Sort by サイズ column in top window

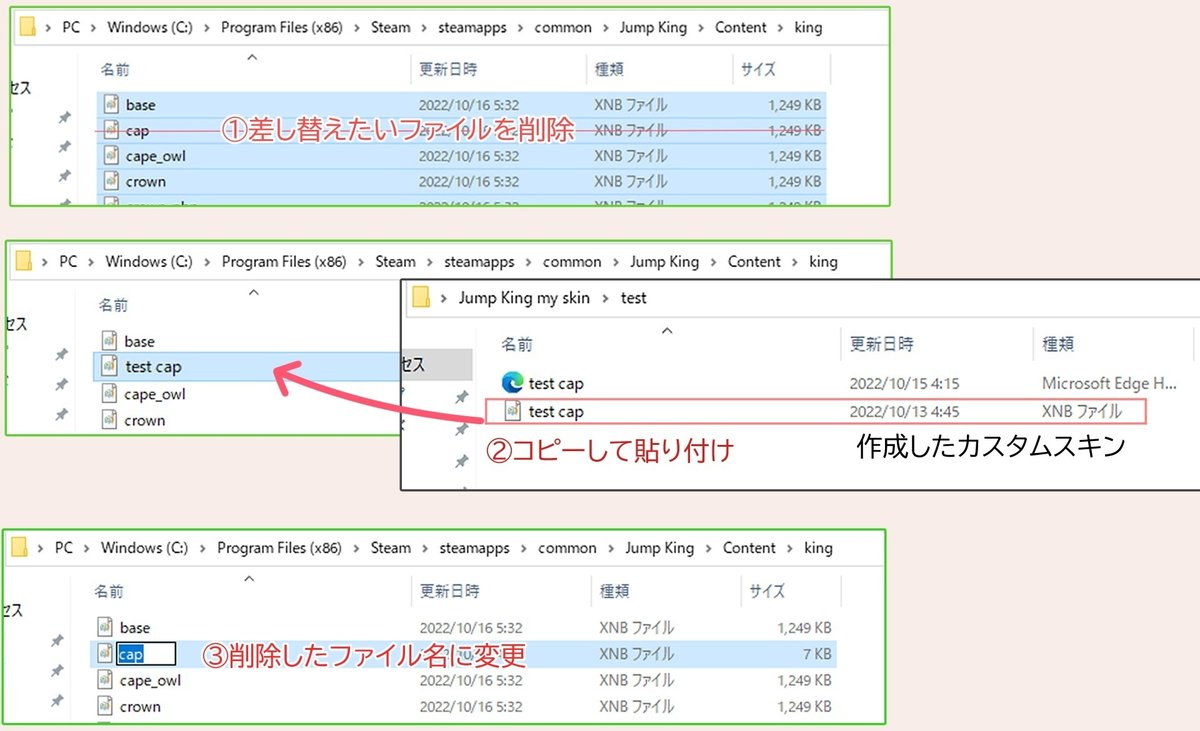click(760, 69)
